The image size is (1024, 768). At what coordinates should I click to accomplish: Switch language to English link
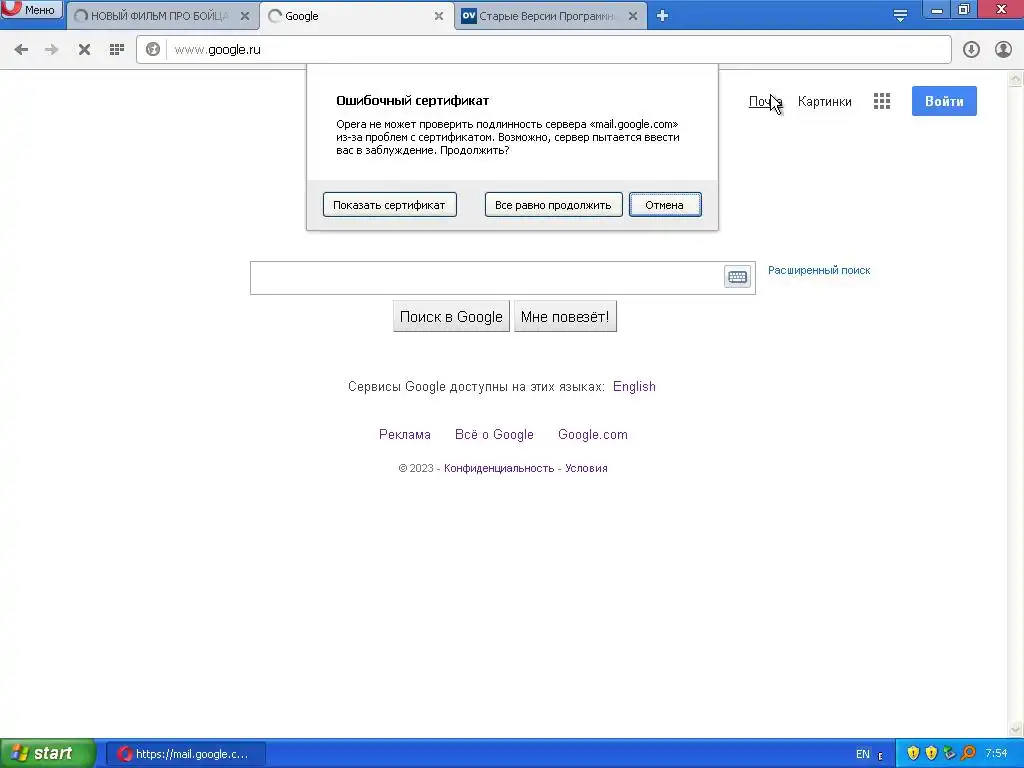tap(634, 387)
